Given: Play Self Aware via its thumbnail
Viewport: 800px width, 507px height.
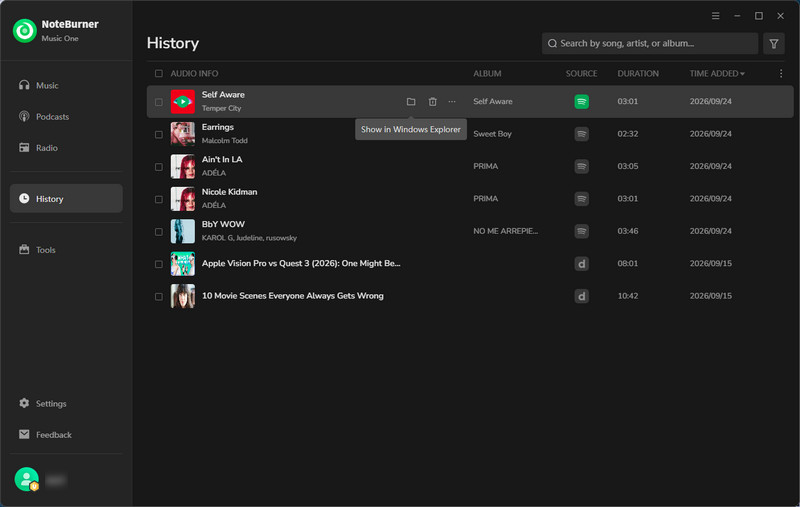Looking at the screenshot, I should pos(183,102).
